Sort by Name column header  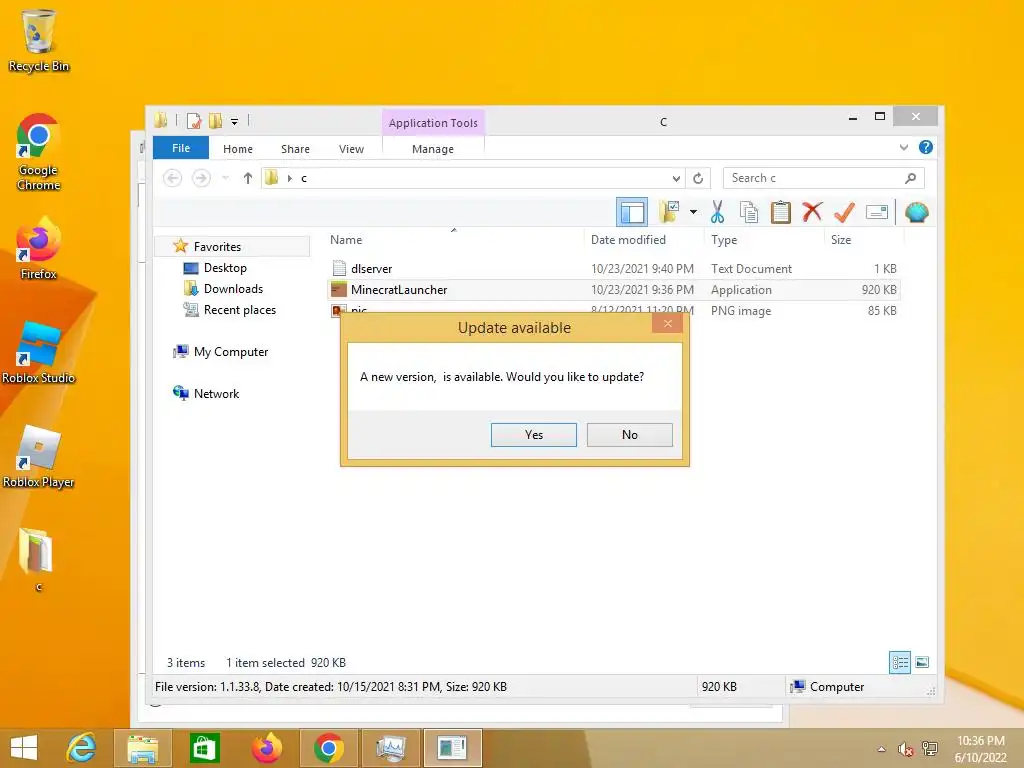tap(346, 240)
